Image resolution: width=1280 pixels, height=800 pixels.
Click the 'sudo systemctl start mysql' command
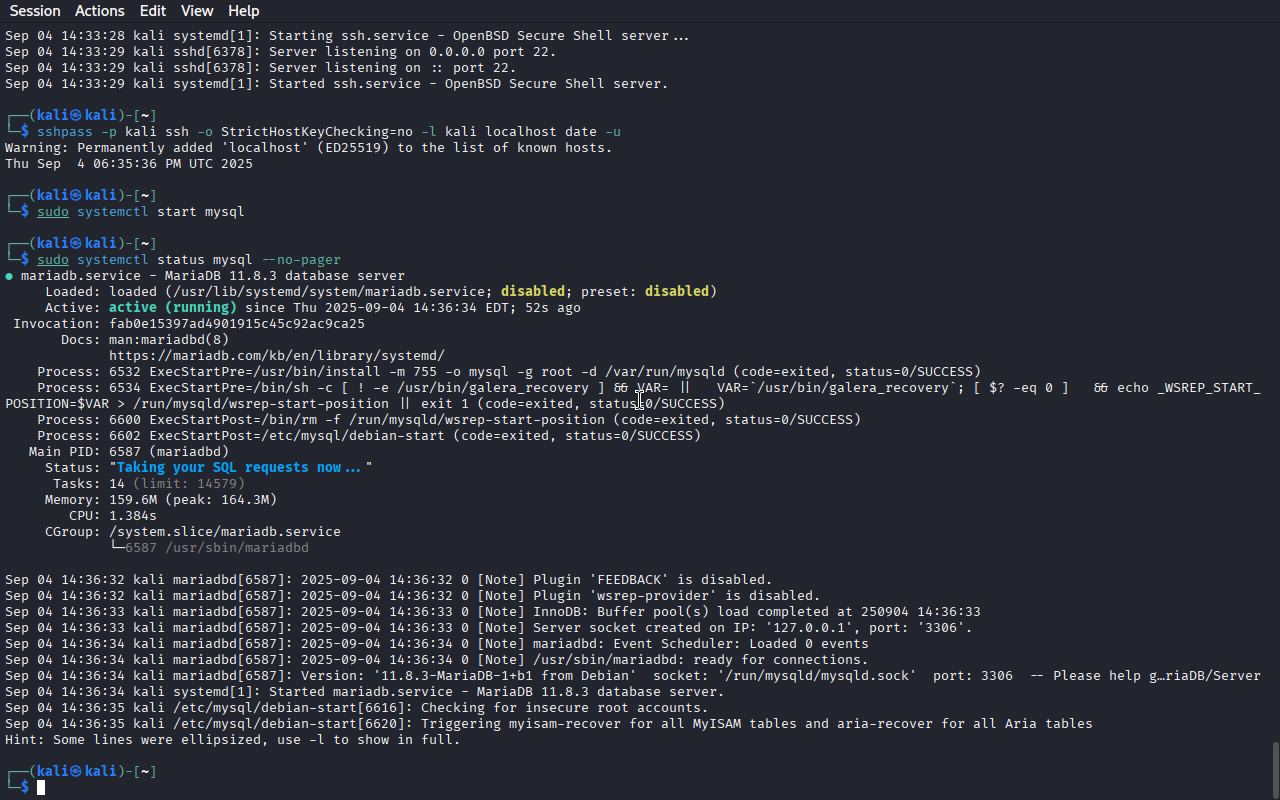click(141, 212)
